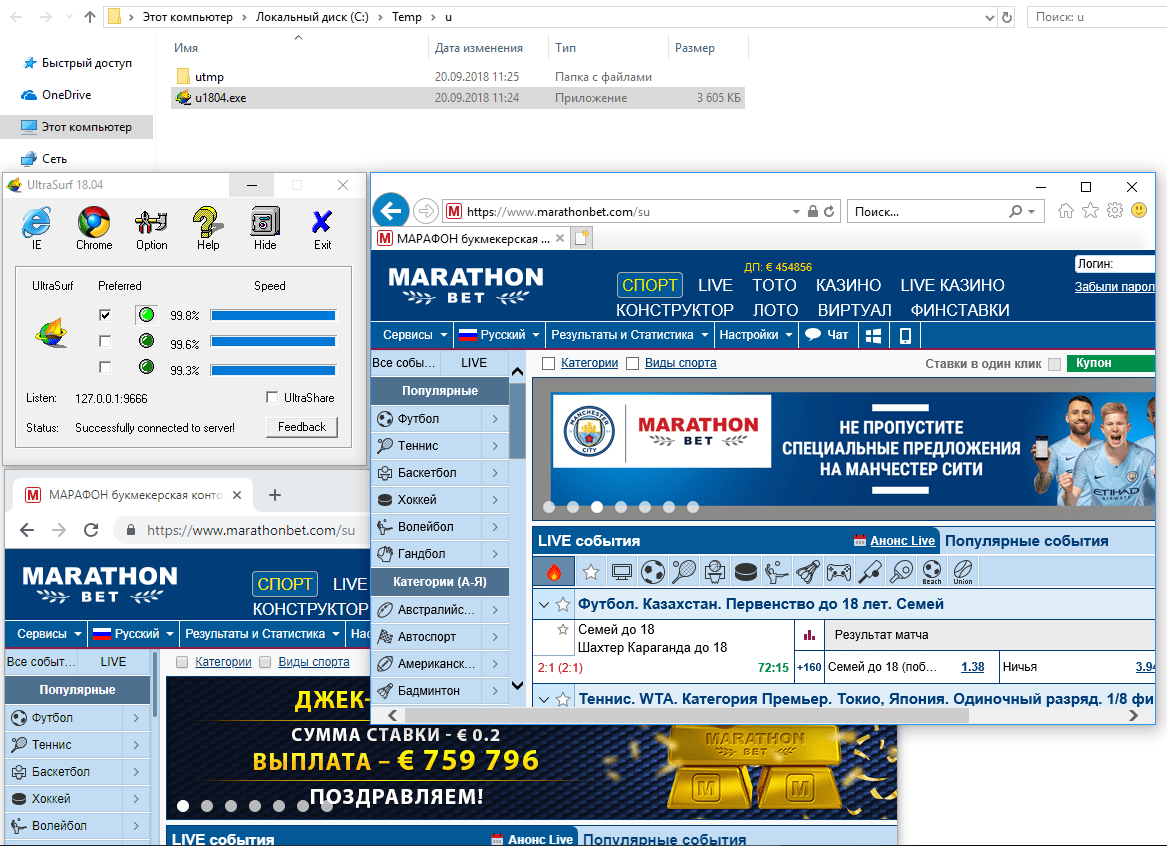This screenshot has width=1167, height=846.
Task: Click the Internet Explorer back arrow button
Action: click(391, 211)
